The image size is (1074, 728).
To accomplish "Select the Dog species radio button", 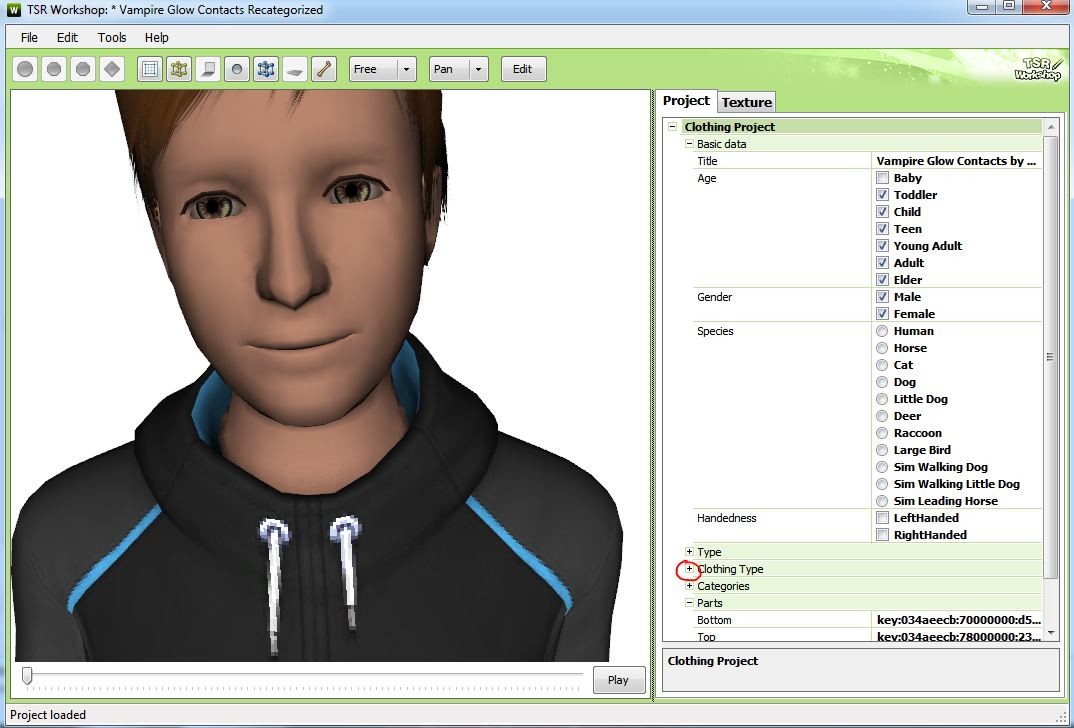I will pyautogui.click(x=882, y=382).
